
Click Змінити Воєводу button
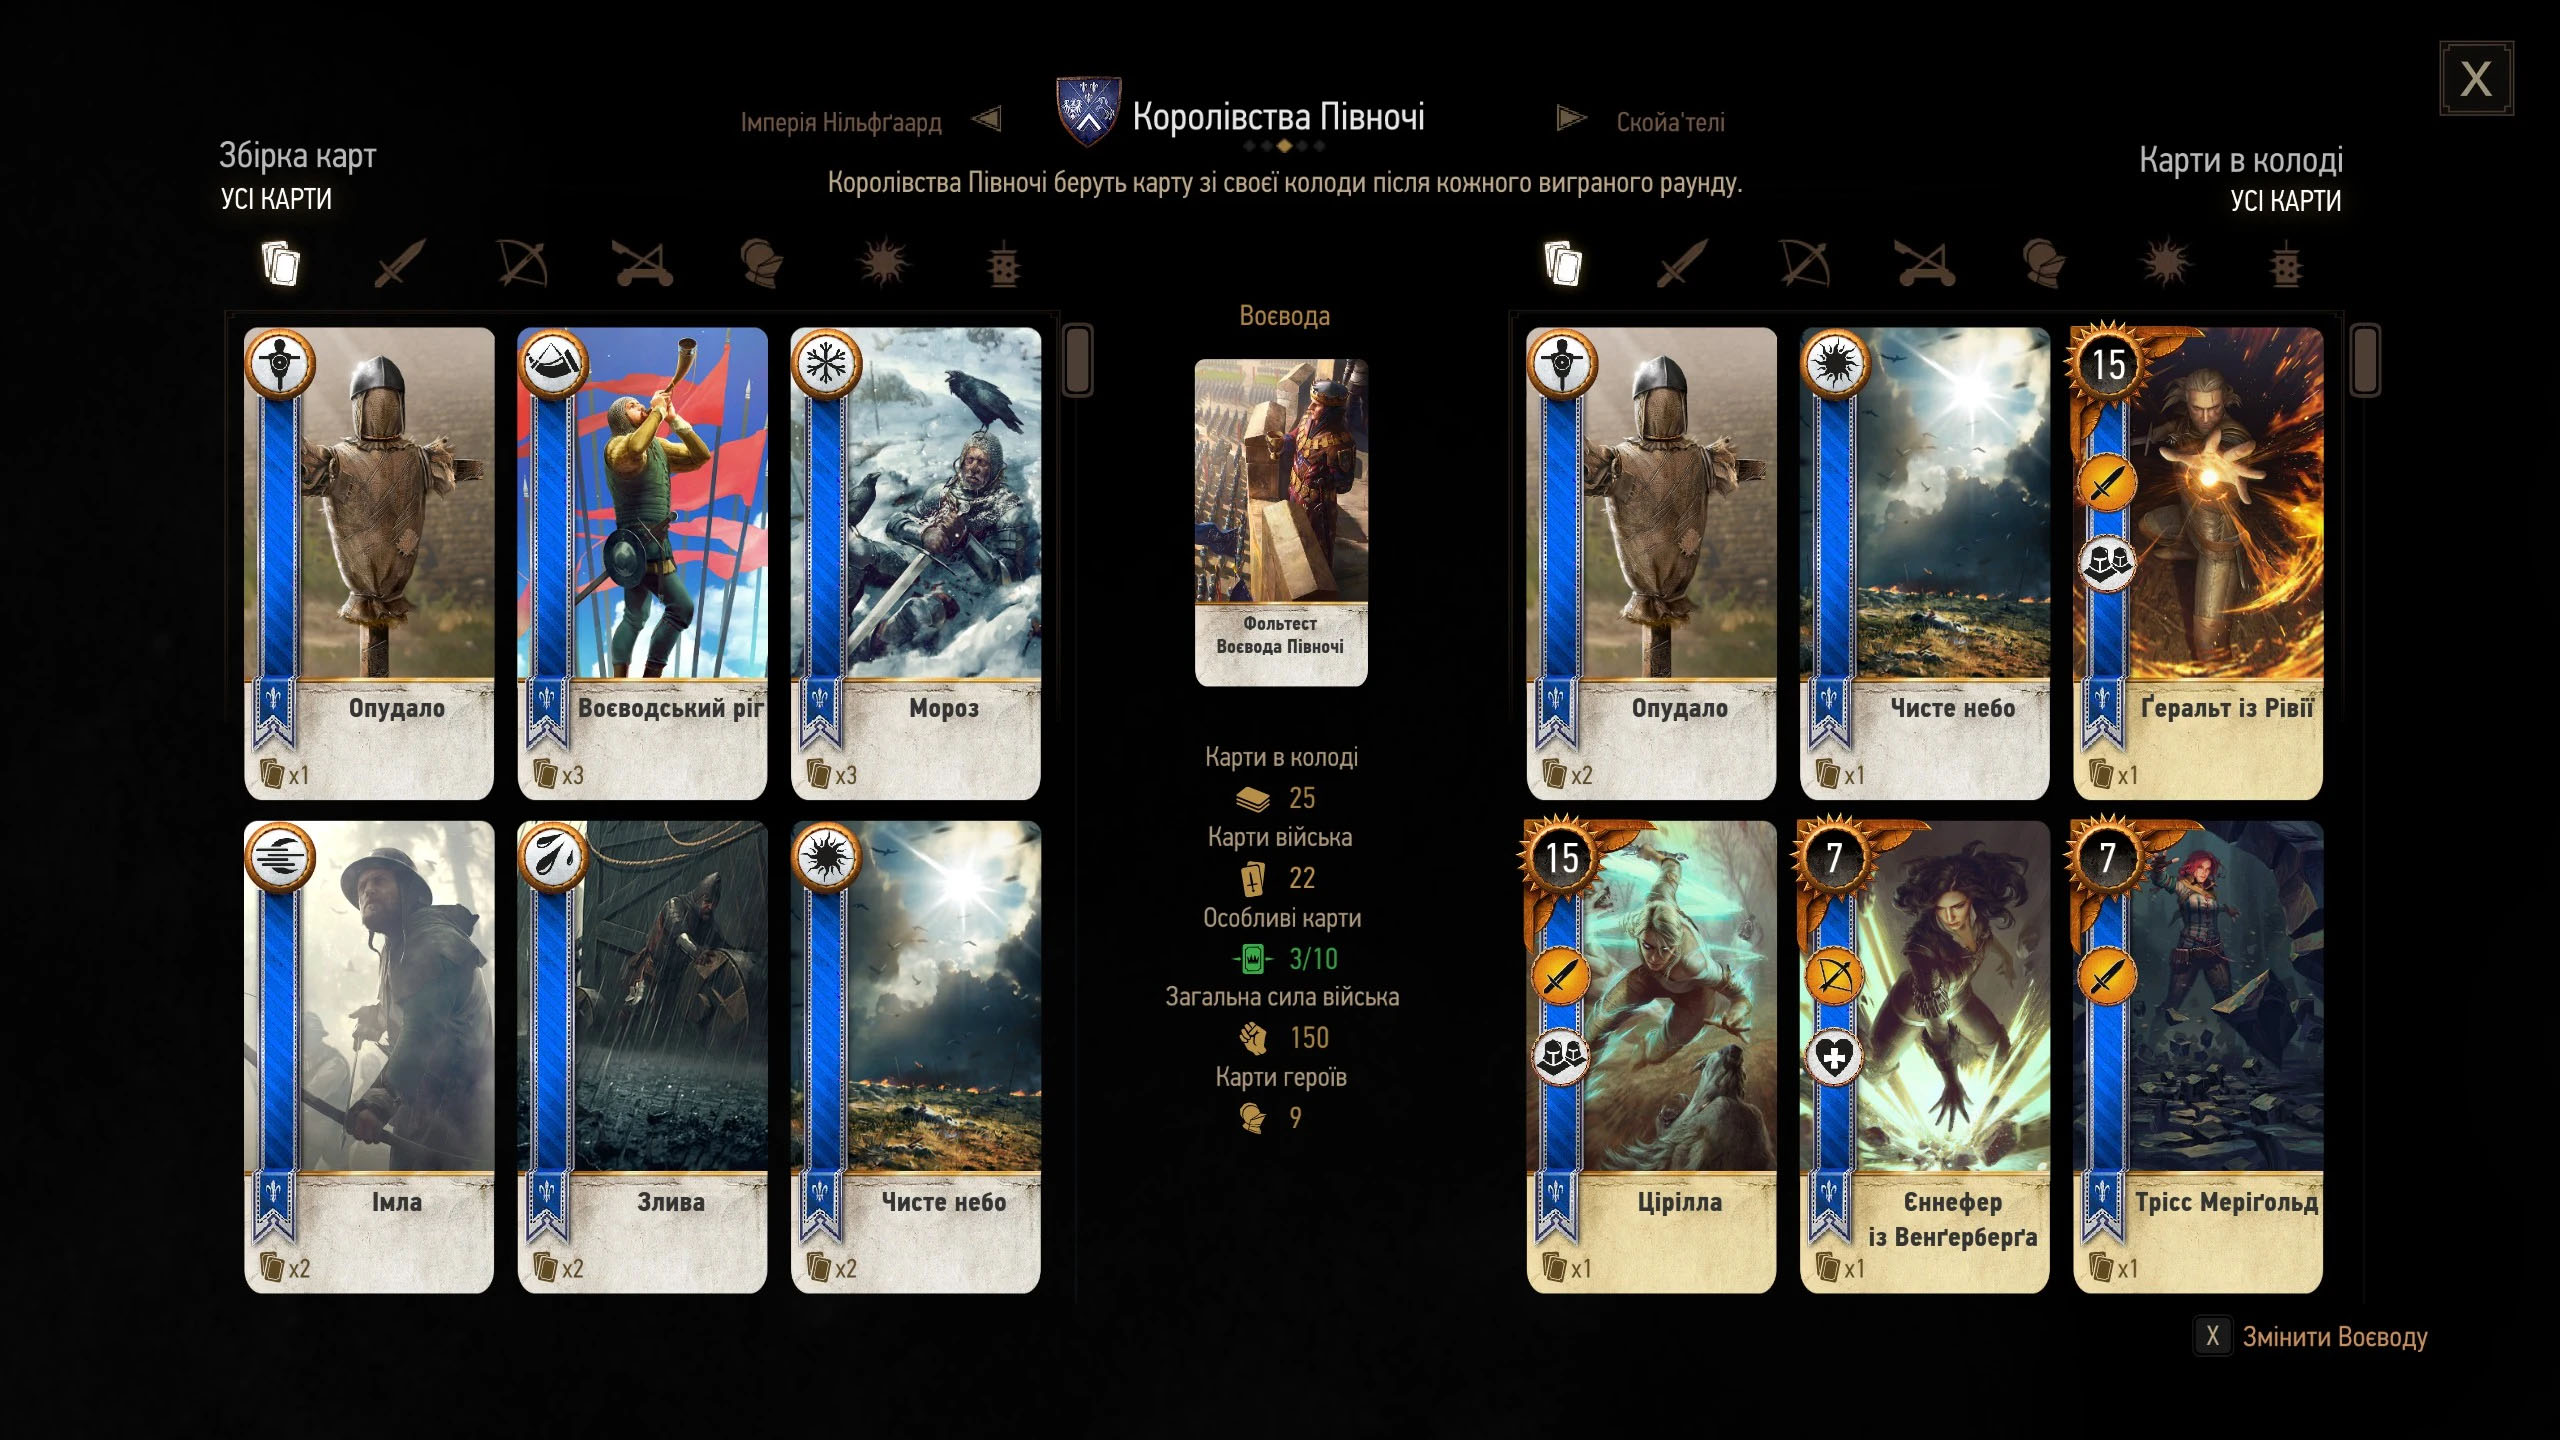coord(2311,1337)
